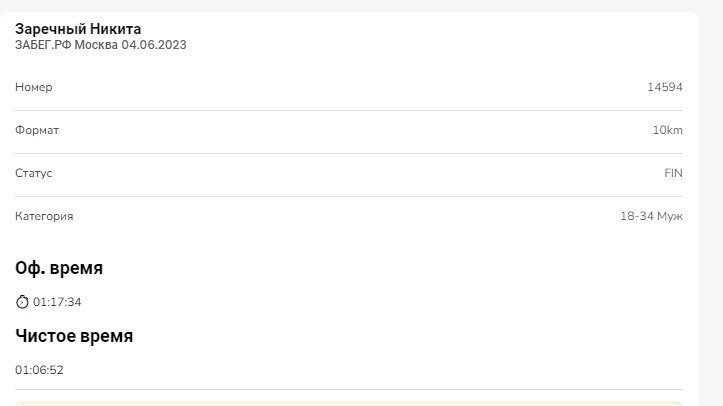
Task: Select net time 01:06:52
Action: coord(39,370)
